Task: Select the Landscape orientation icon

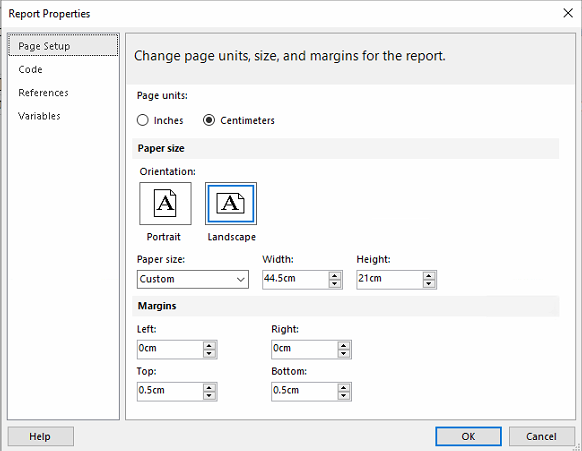Action: point(231,203)
